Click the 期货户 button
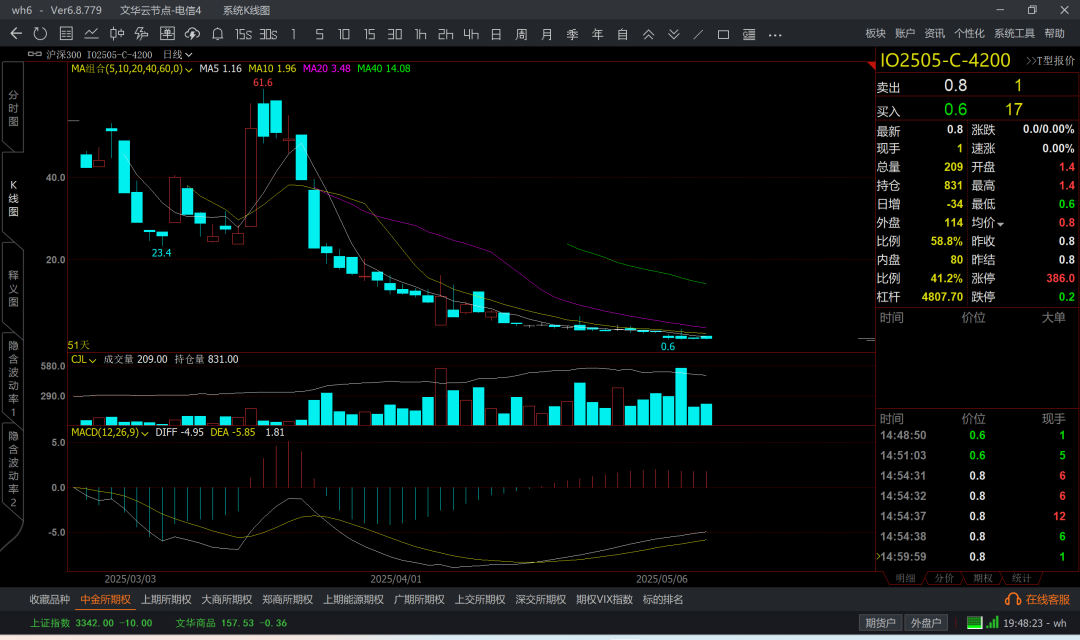This screenshot has width=1080, height=640. (x=881, y=623)
